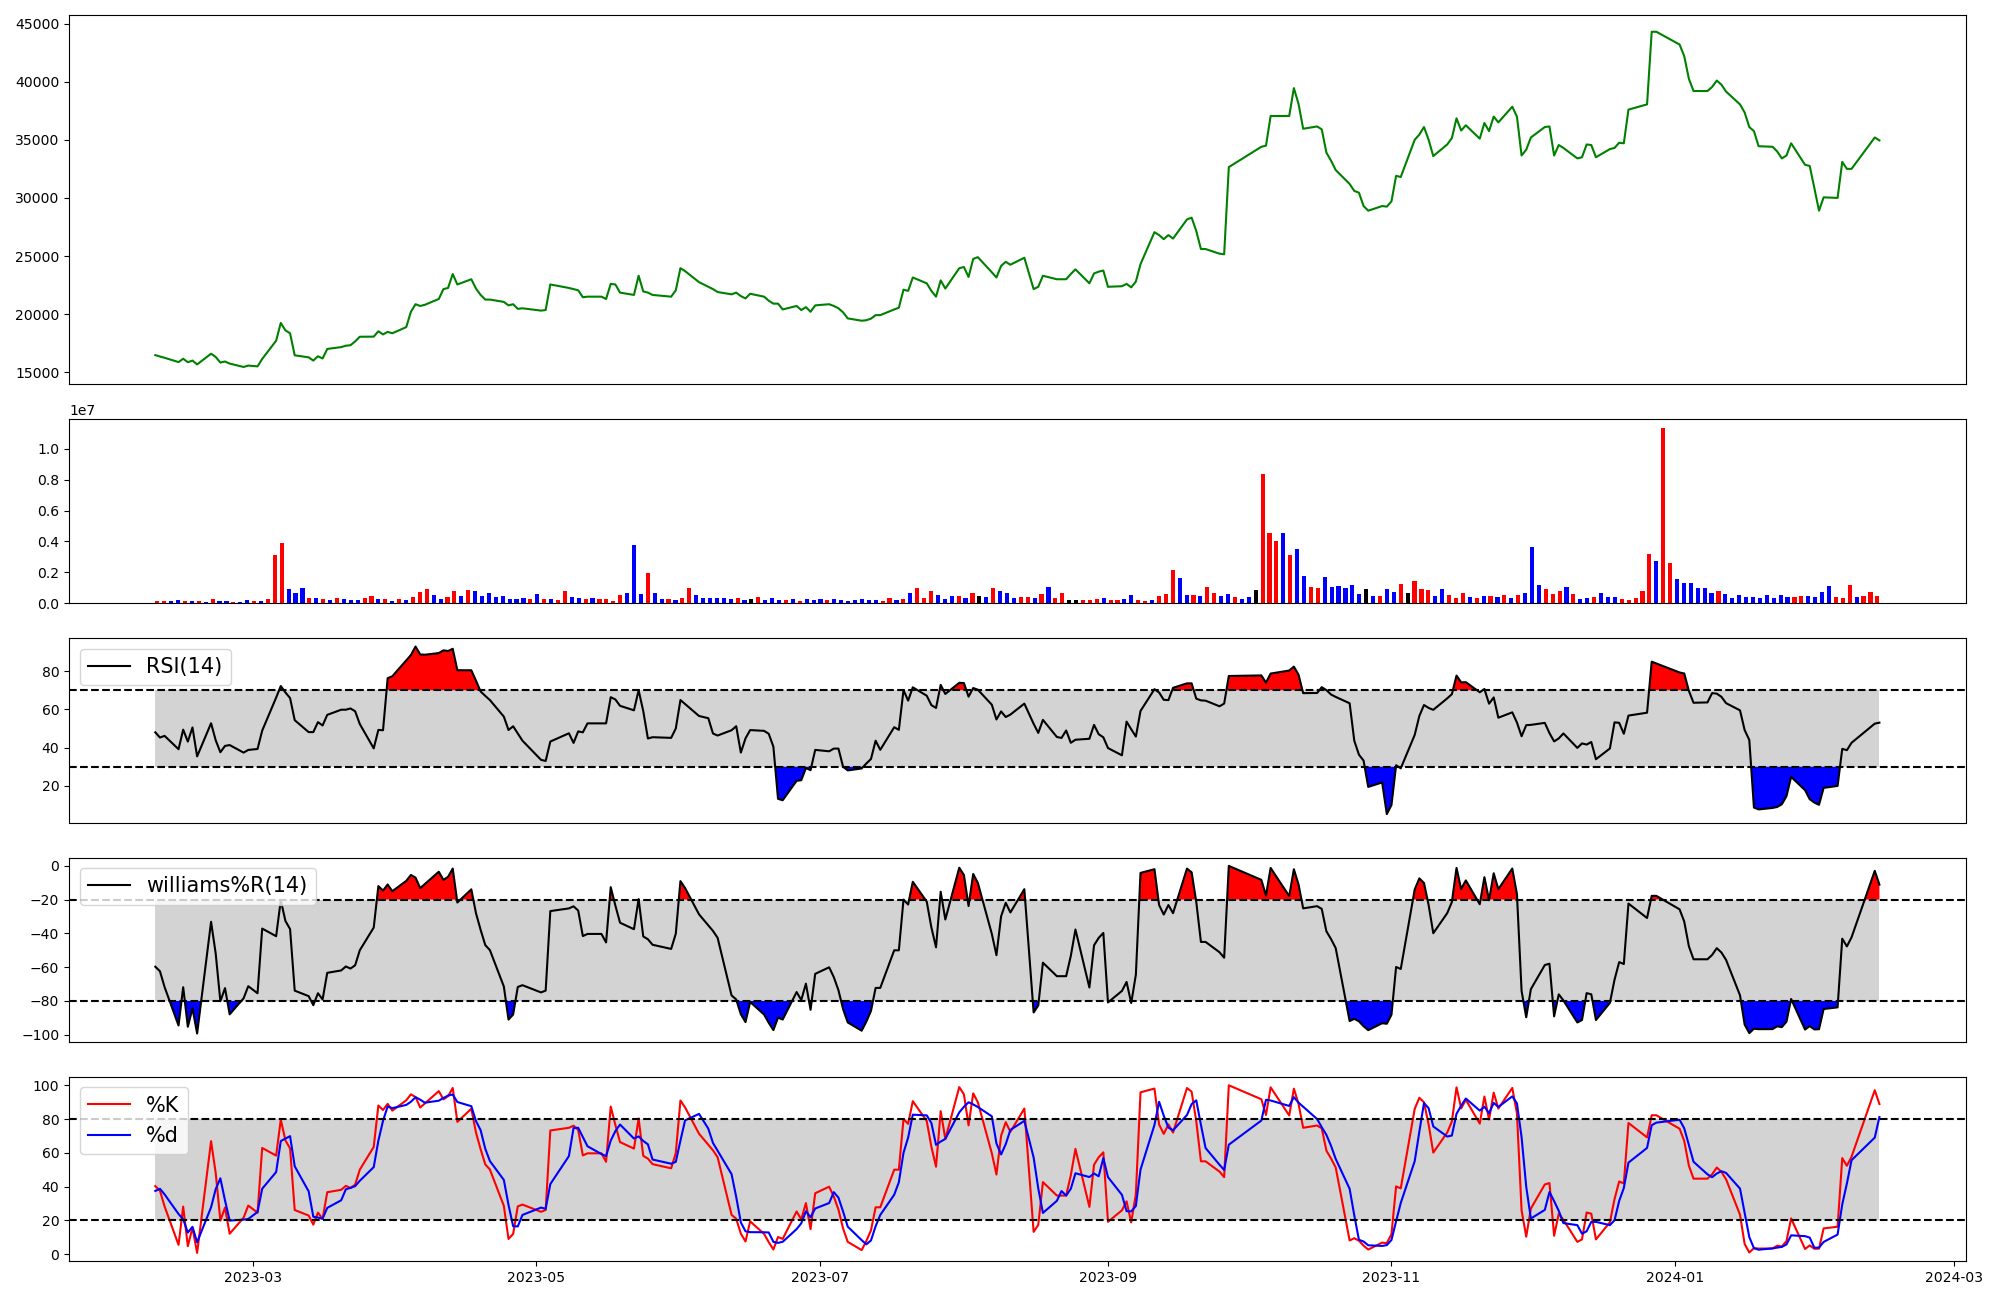The width and height of the screenshot is (2000, 1300).
Task: Click the RSI(14) legend label
Action: pos(183,666)
